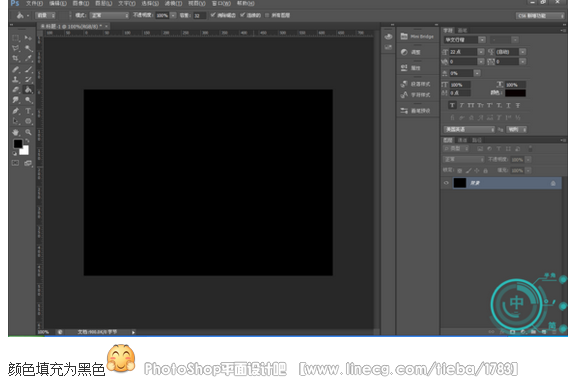The image size is (568, 386).
Task: Click the white background color swatch
Action: (25, 151)
